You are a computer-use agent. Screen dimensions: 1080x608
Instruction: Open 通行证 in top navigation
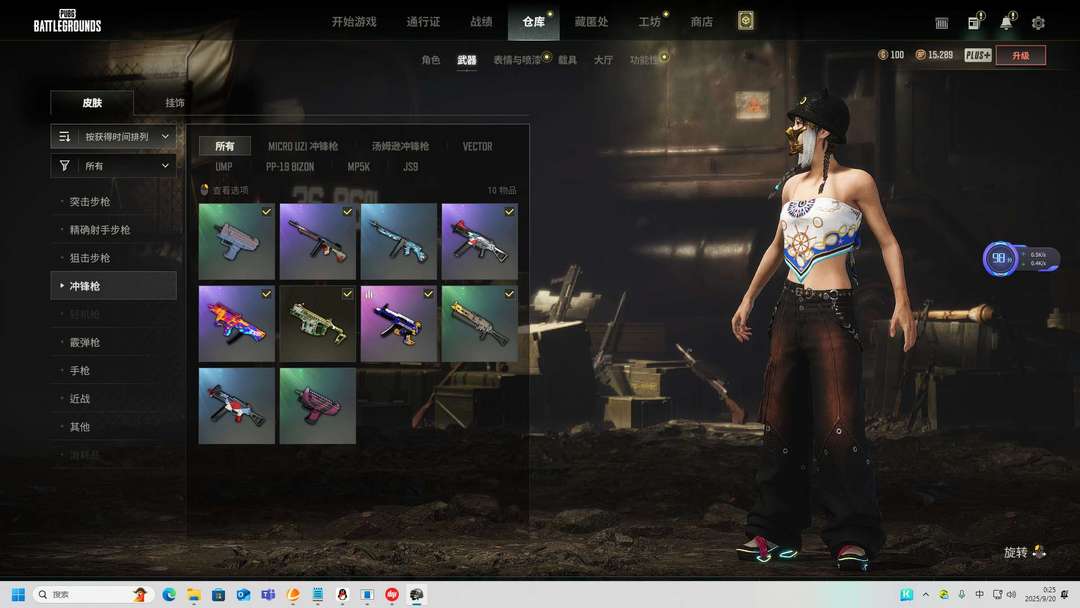[x=423, y=22]
